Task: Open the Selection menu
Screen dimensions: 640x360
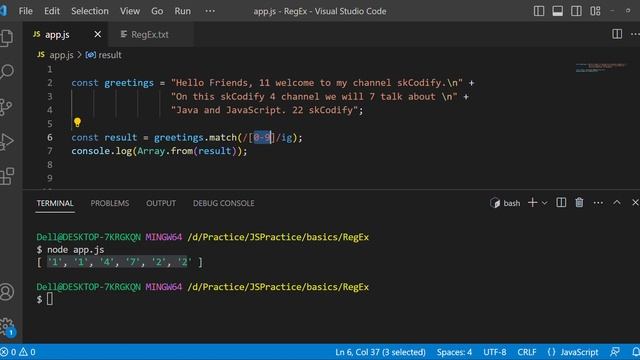Action: click(x=90, y=11)
